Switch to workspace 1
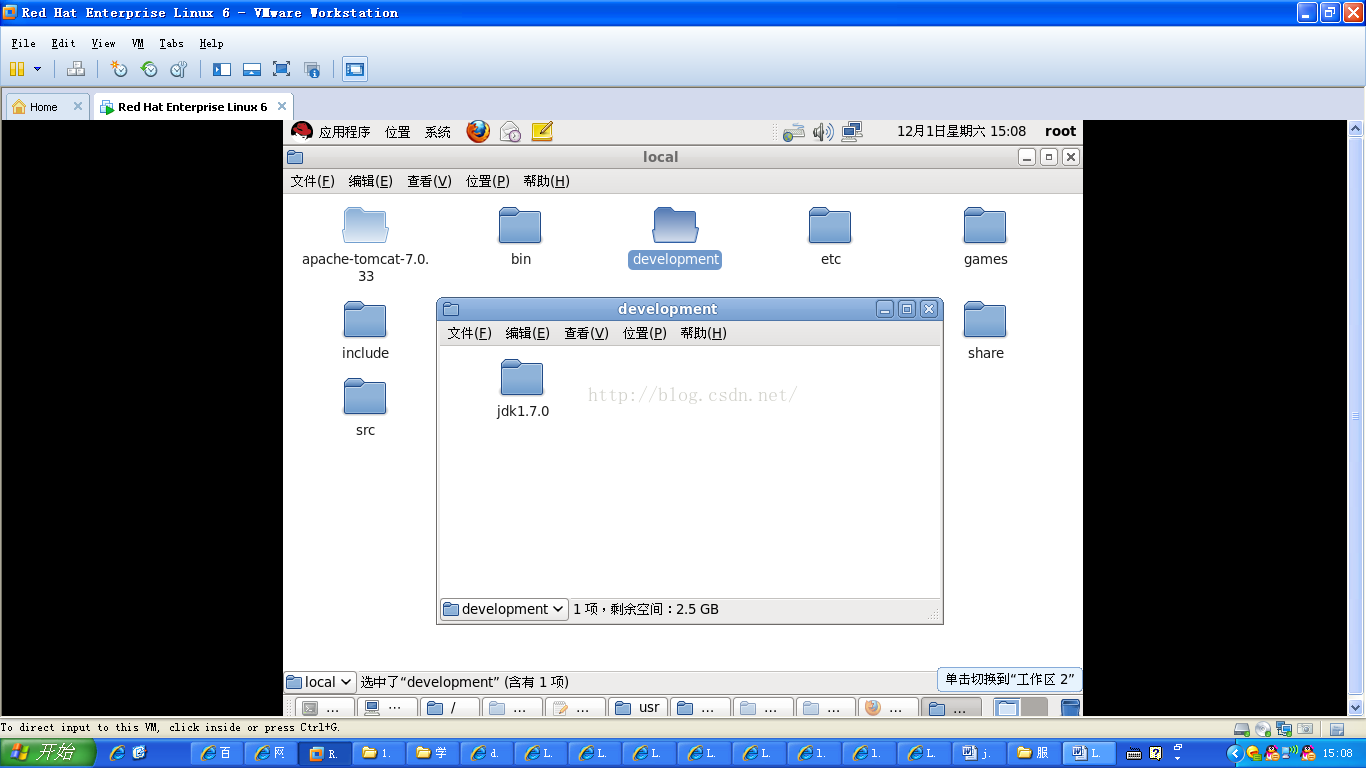This screenshot has width=1366, height=768. 1007,707
